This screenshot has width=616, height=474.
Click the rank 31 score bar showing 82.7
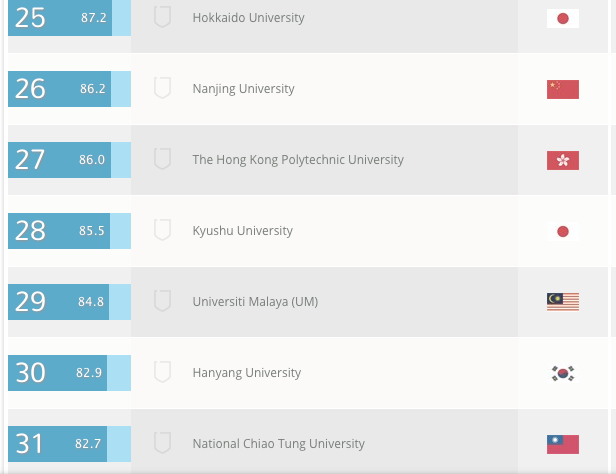[x=69, y=444]
